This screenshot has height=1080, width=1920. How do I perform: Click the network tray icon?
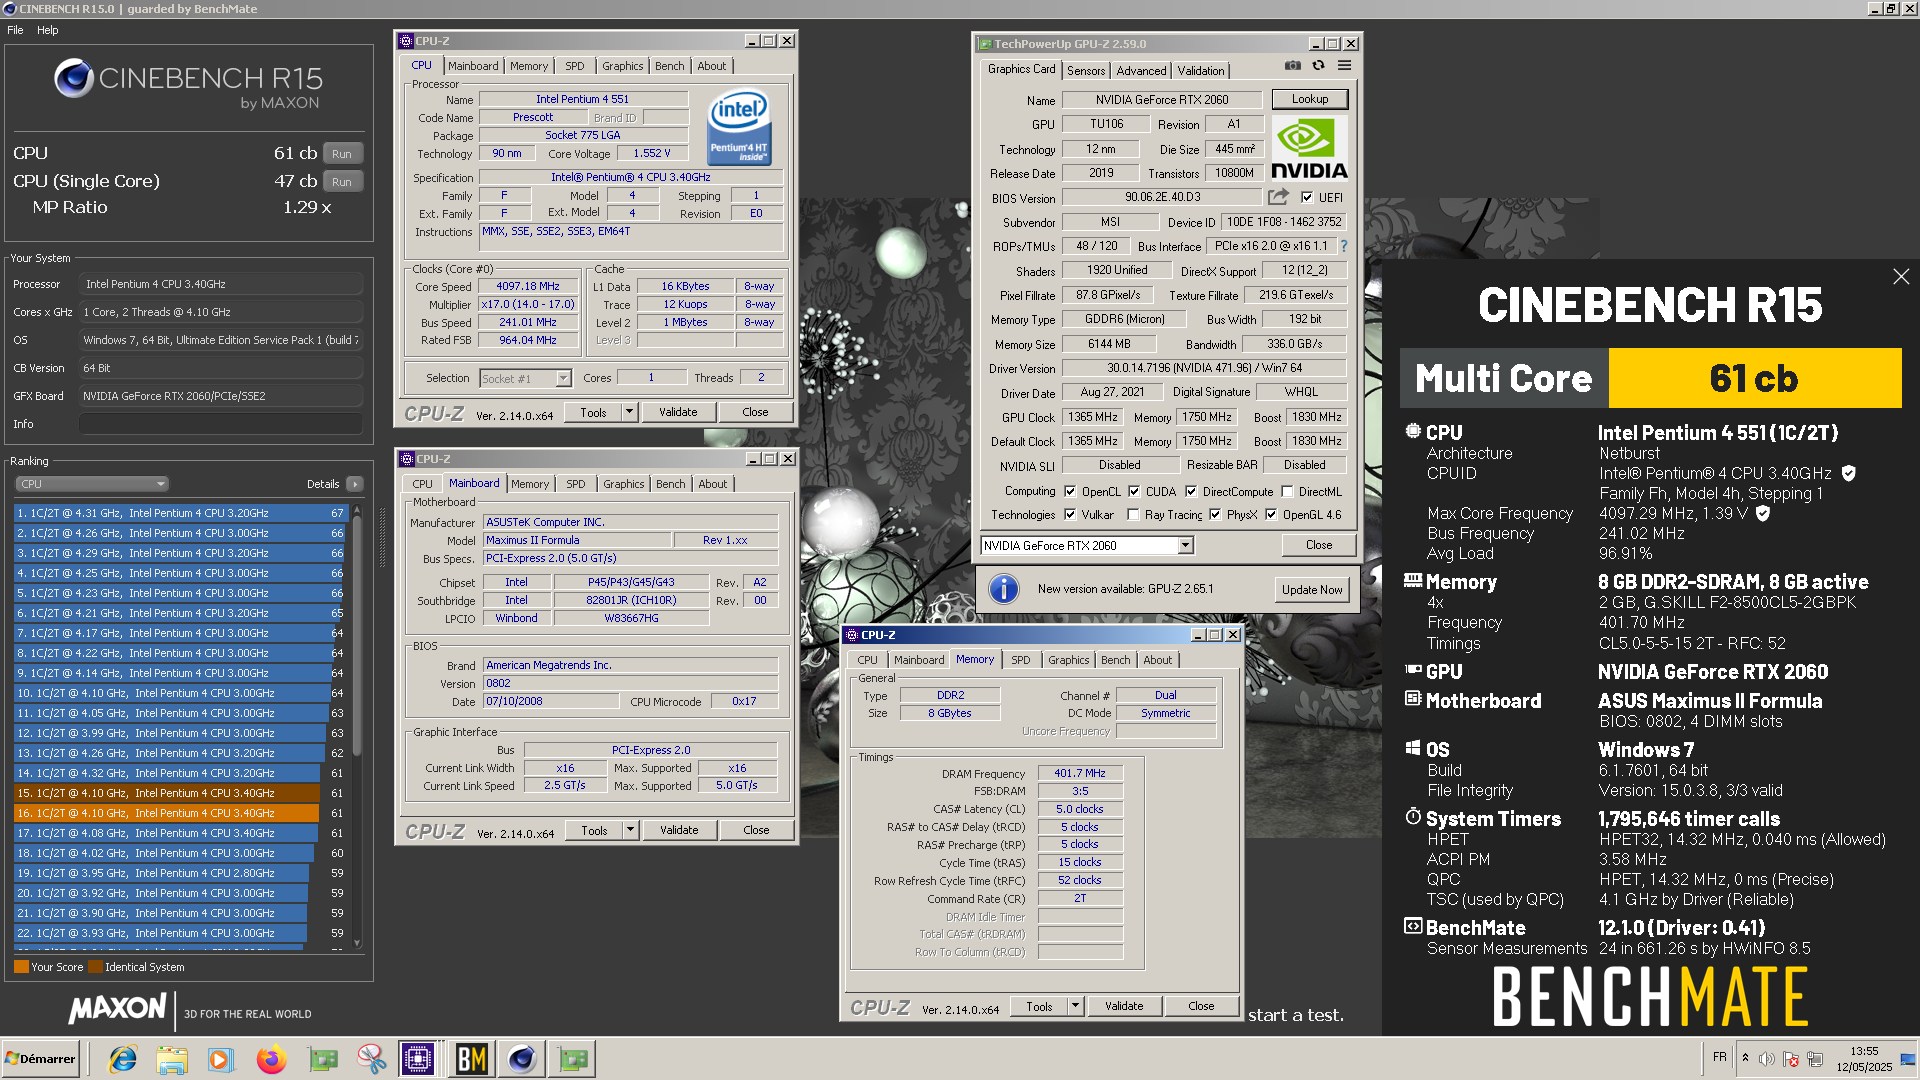pyautogui.click(x=1815, y=1059)
